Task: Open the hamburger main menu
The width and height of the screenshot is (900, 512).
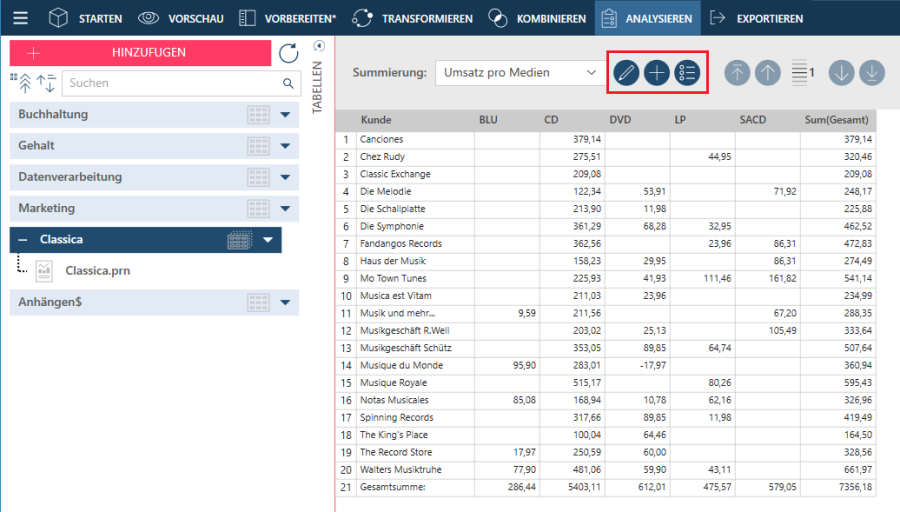Action: pyautogui.click(x=20, y=17)
